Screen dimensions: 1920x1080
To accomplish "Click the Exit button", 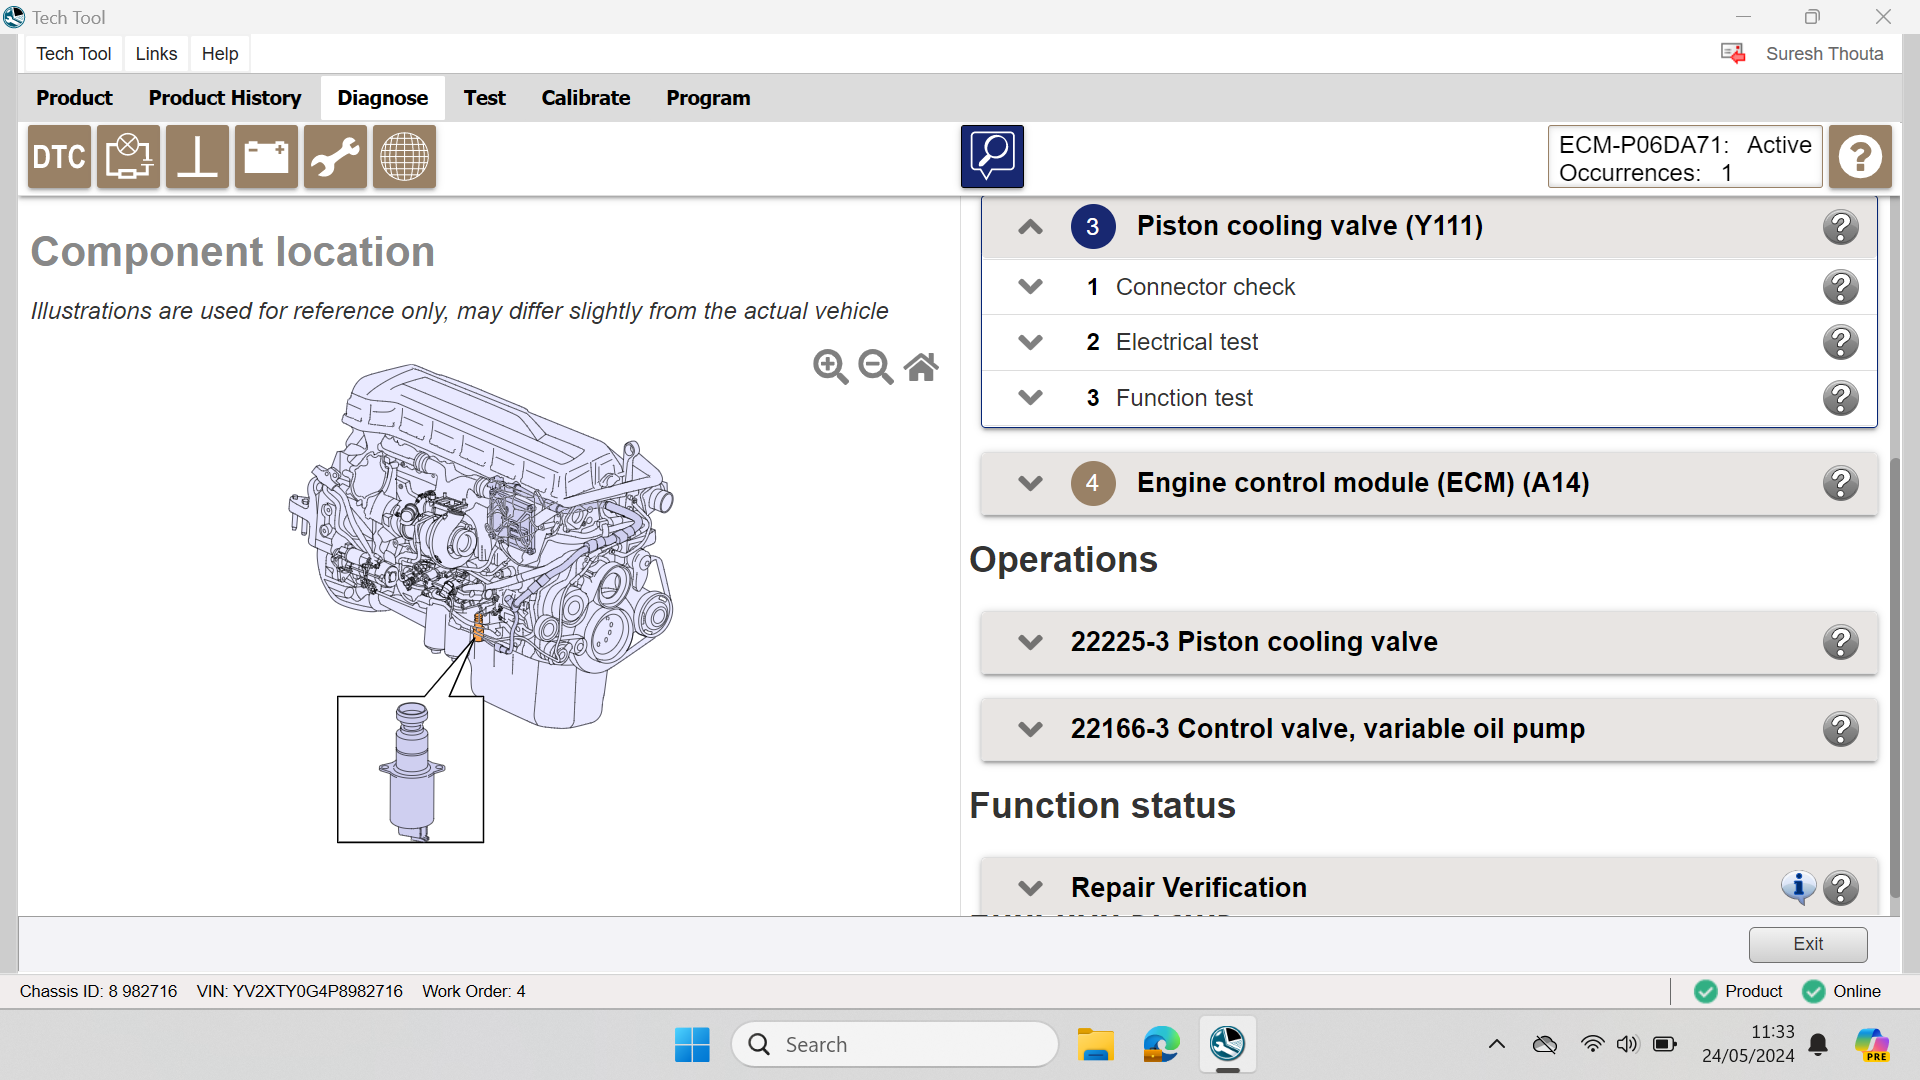I will point(1808,944).
